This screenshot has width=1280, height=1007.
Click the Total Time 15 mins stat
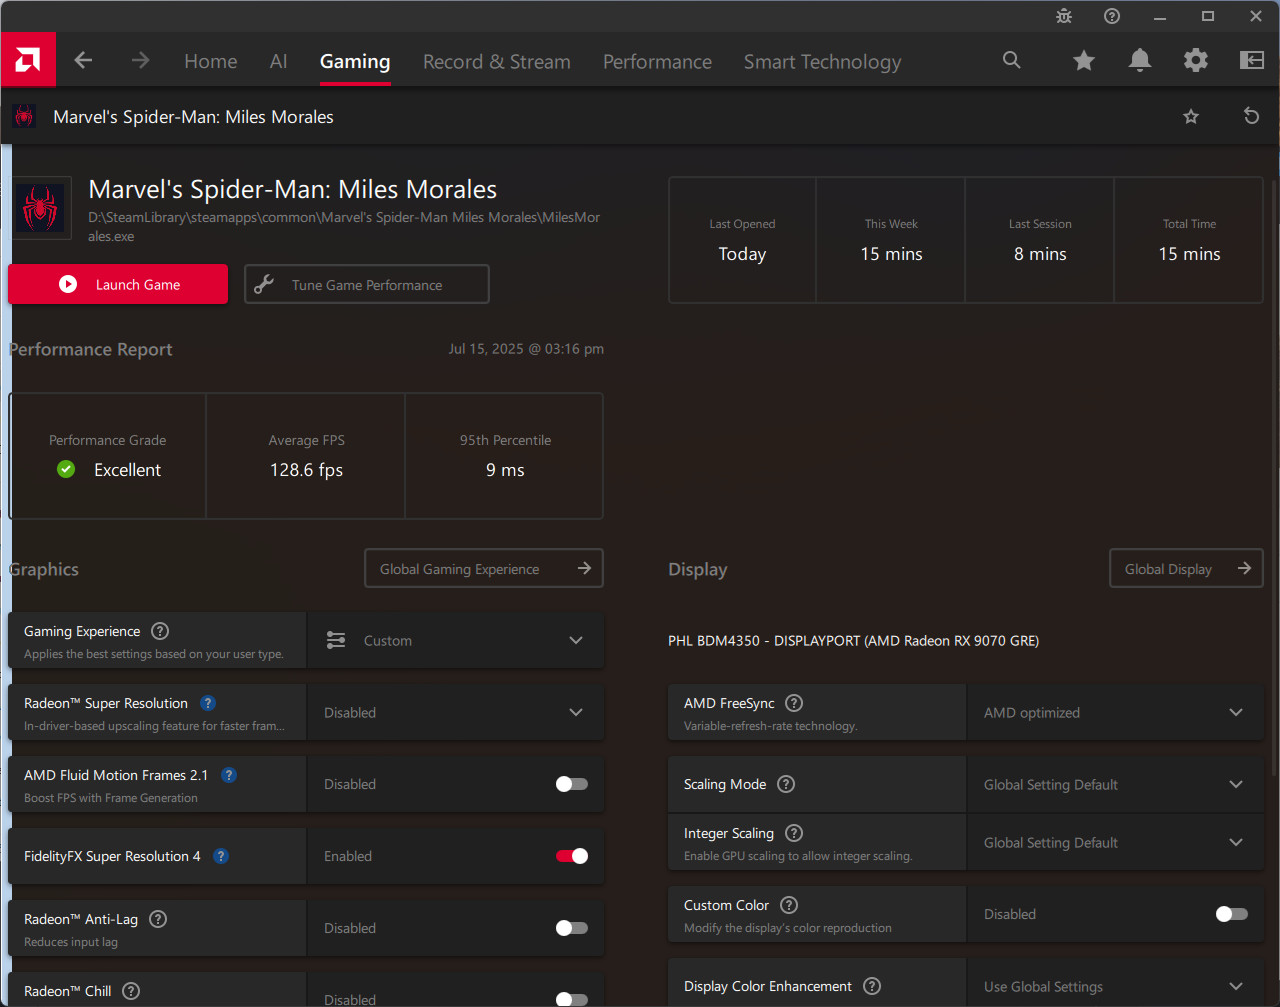[x=1189, y=240]
